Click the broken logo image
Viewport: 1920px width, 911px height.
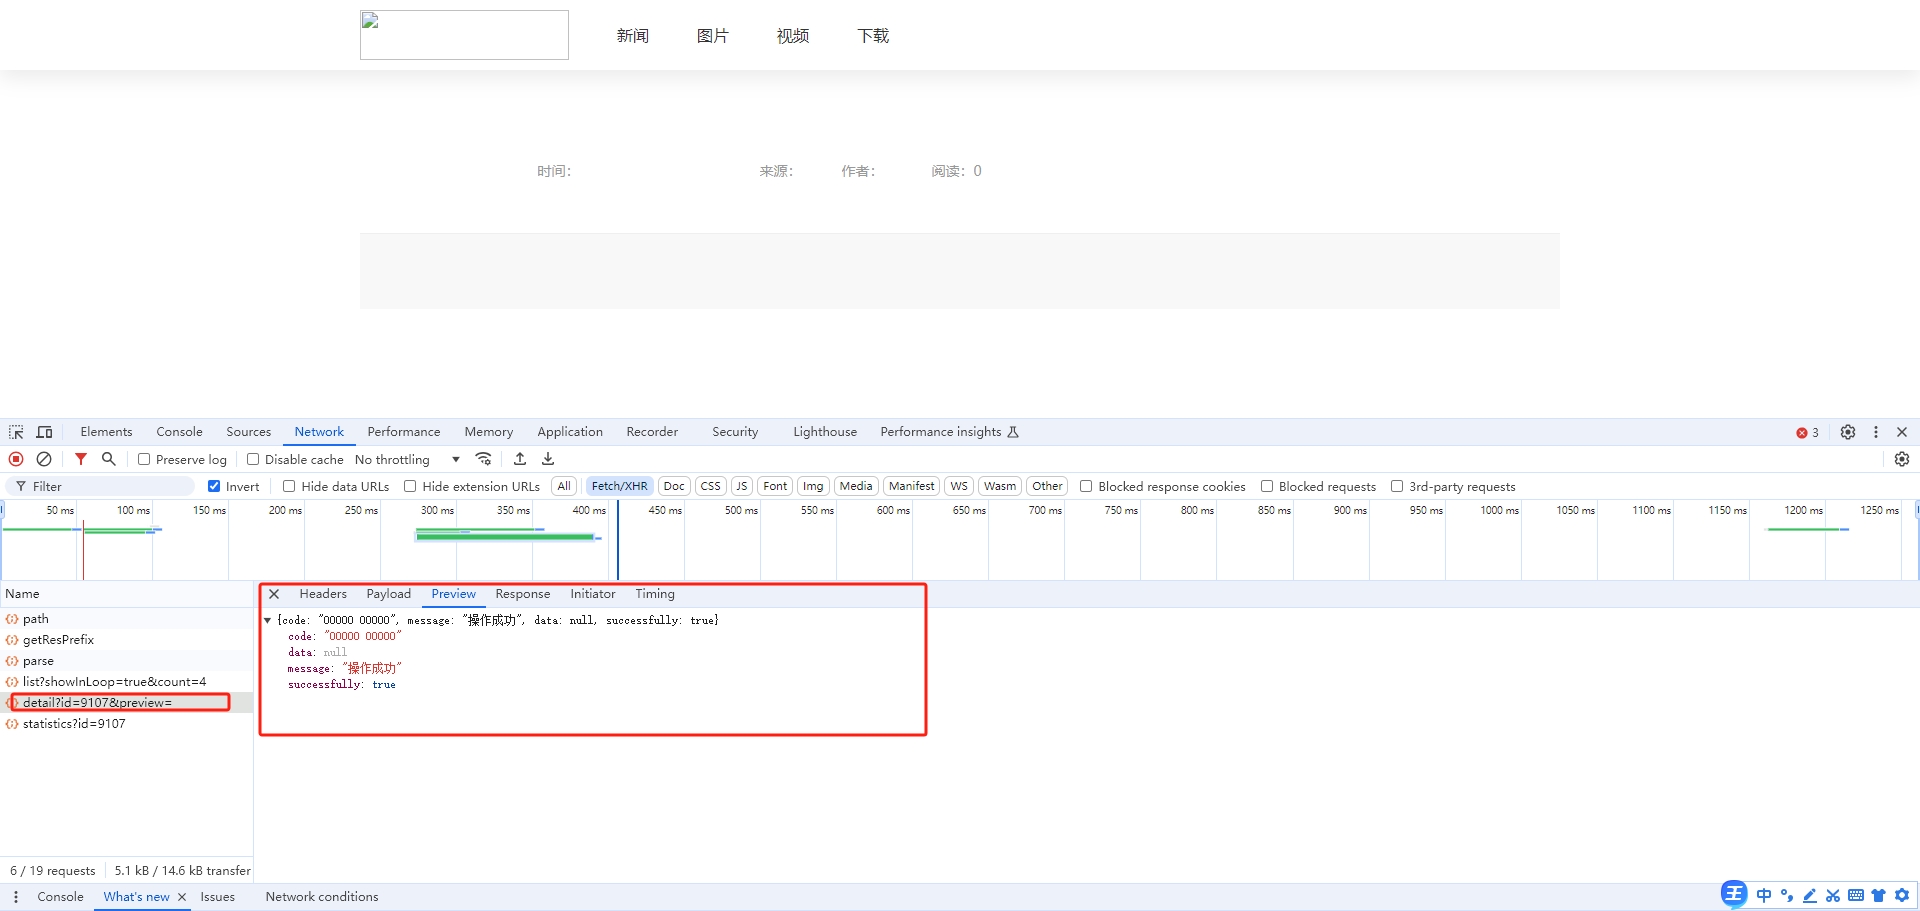click(x=464, y=35)
